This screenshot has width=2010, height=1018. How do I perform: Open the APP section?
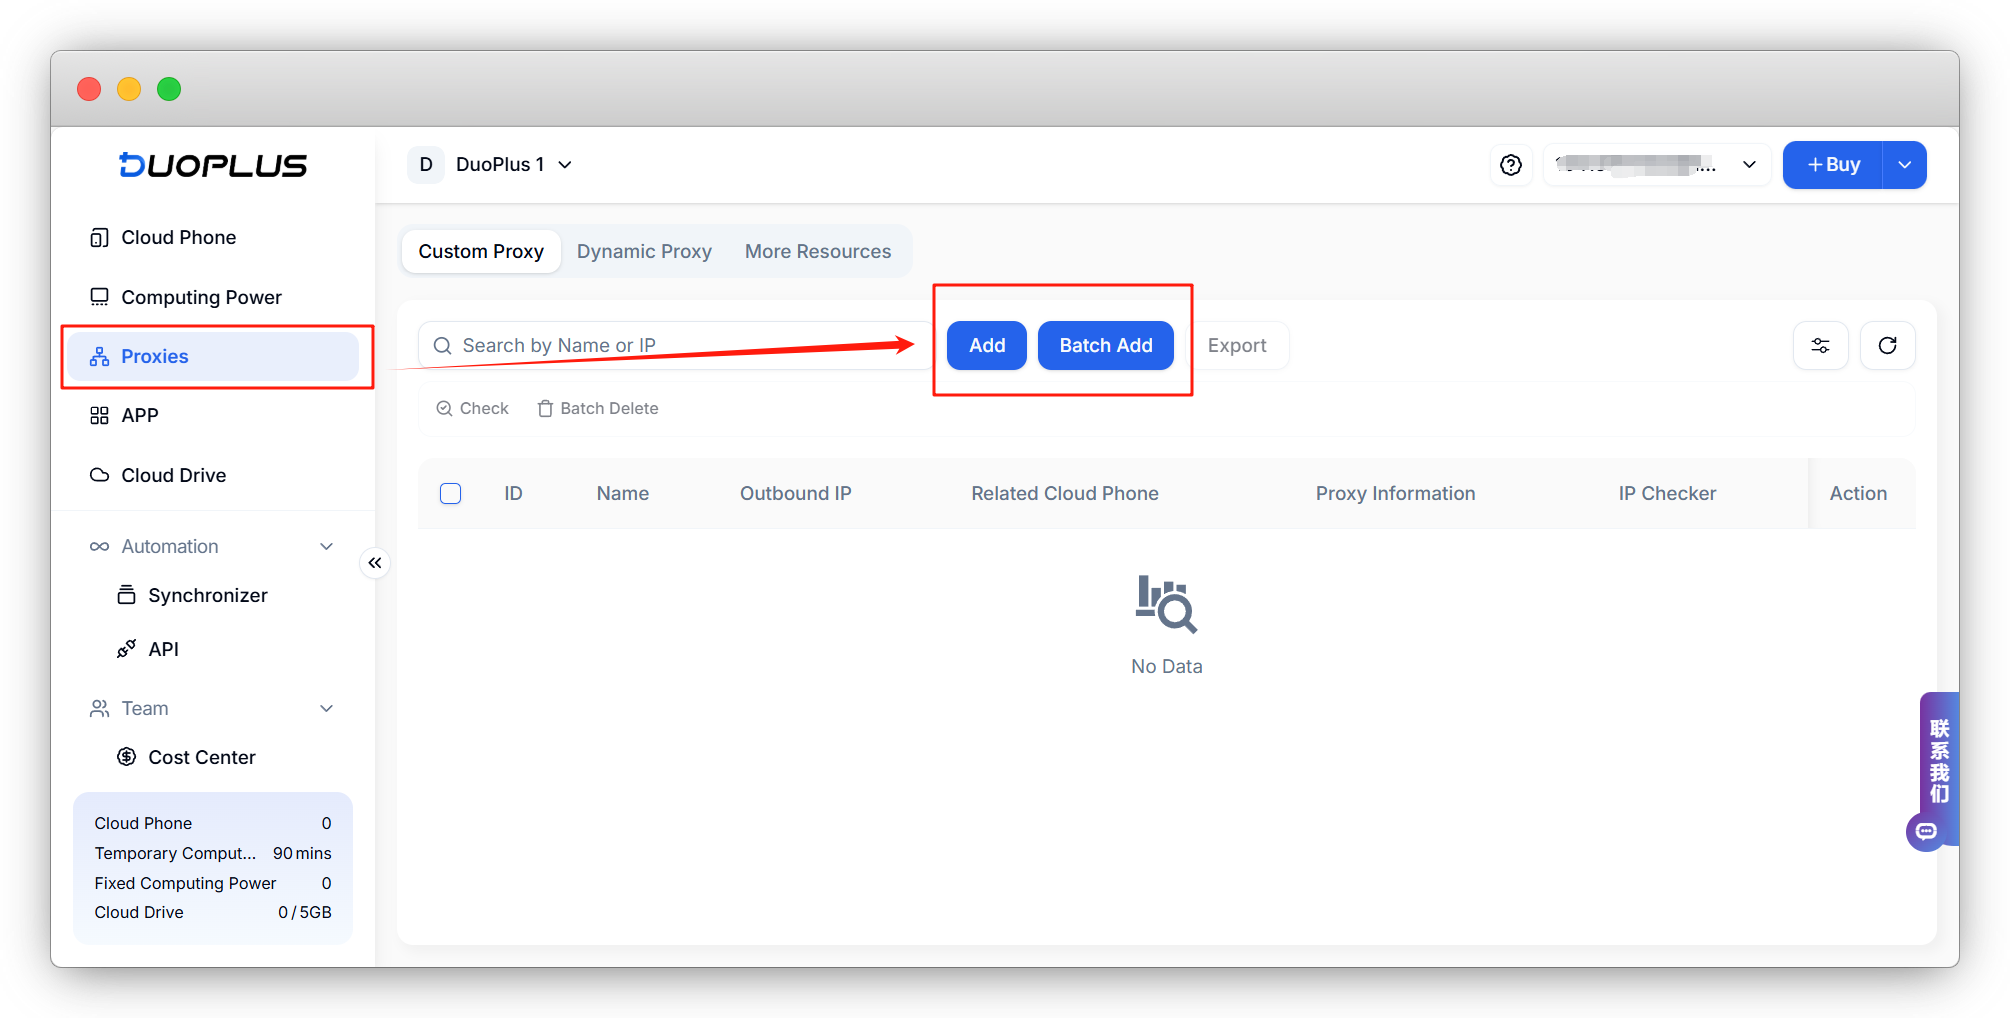(x=213, y=415)
